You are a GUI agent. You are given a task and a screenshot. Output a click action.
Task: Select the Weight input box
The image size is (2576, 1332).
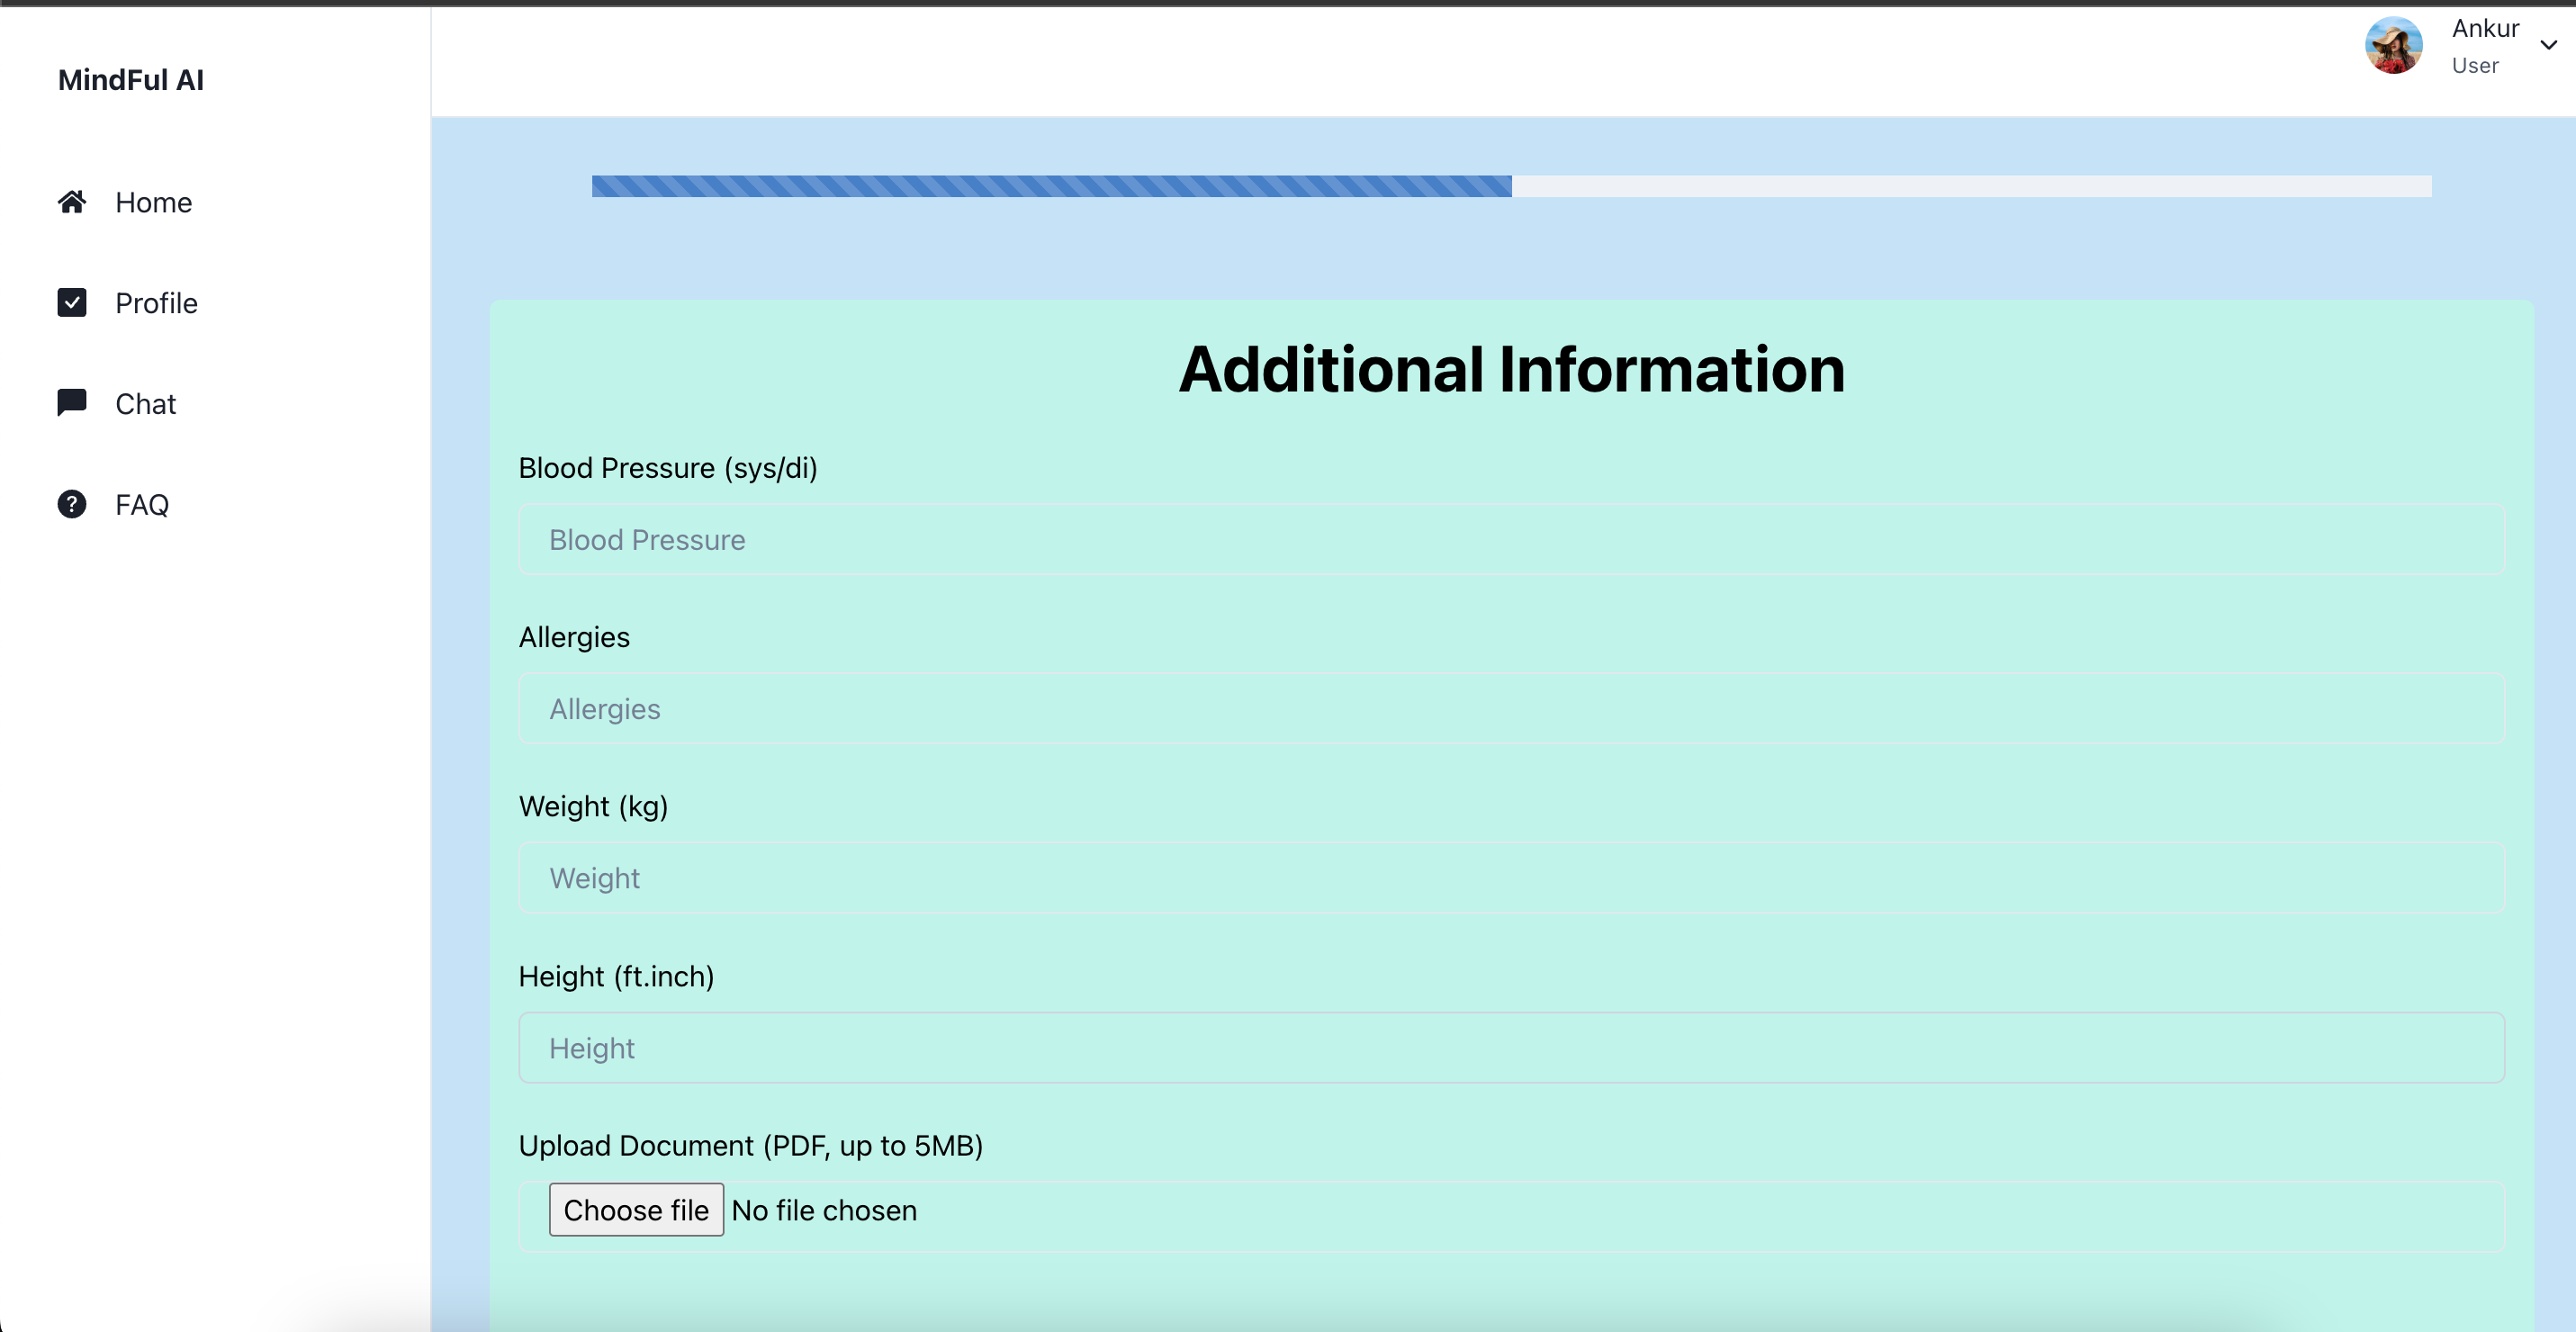coord(1511,878)
